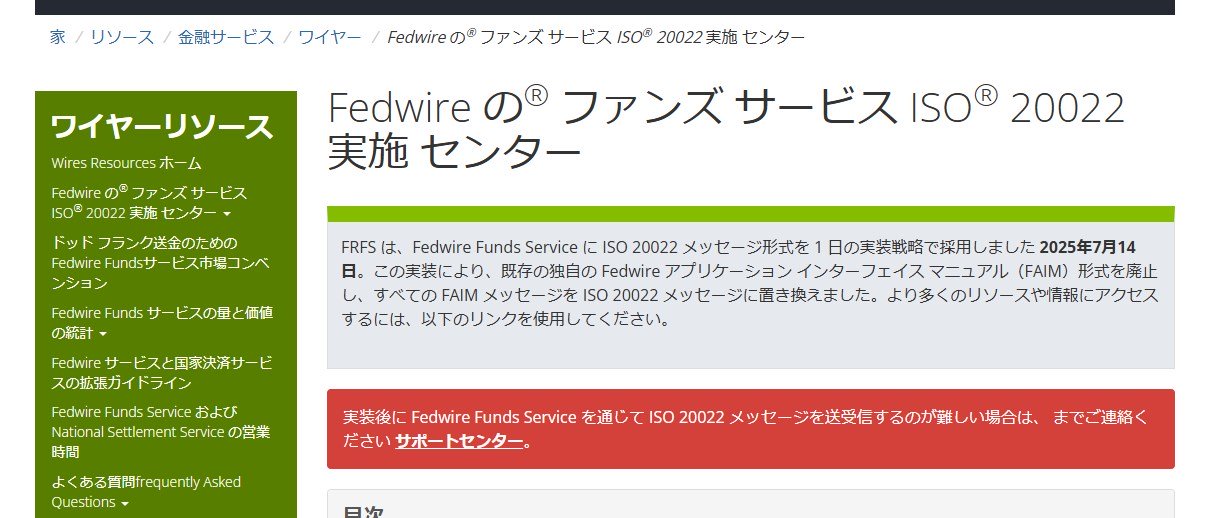Open よくある質問 Frequently Asked Questions in sidebar
Viewport: 1229px width, 518px height.
pyautogui.click(x=146, y=492)
